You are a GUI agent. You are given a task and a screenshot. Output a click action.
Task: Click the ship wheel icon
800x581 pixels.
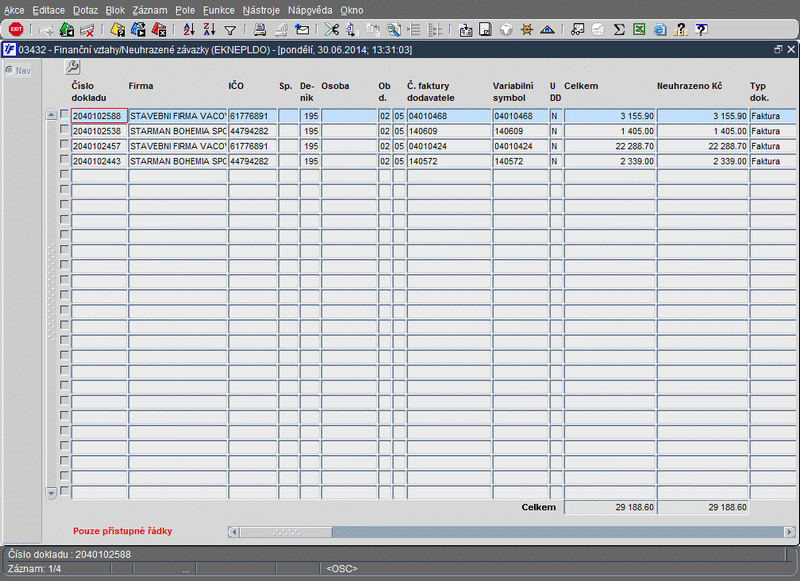[x=527, y=30]
